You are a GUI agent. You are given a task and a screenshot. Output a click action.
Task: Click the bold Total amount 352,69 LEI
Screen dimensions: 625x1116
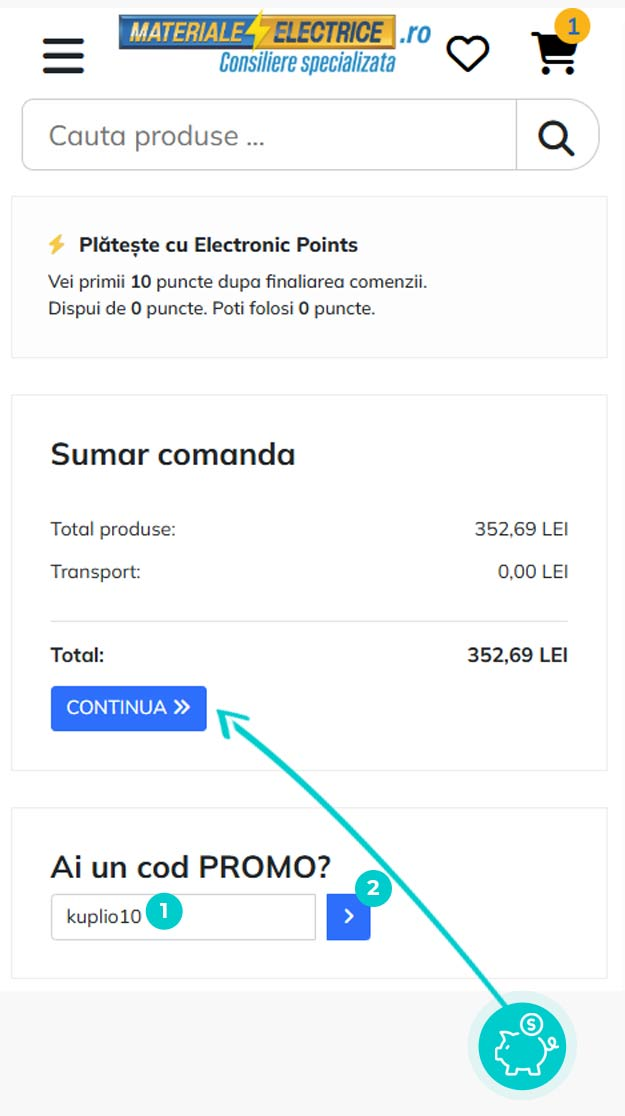(518, 655)
